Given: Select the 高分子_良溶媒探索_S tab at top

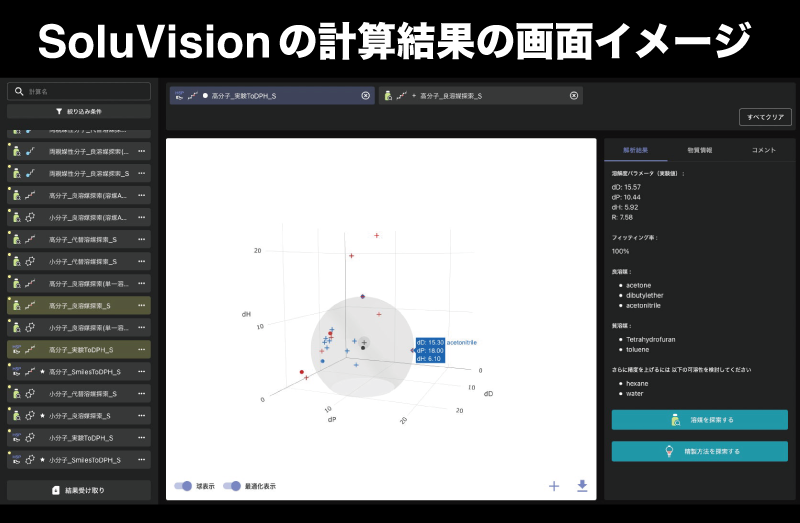Looking at the screenshot, I should (481, 95).
